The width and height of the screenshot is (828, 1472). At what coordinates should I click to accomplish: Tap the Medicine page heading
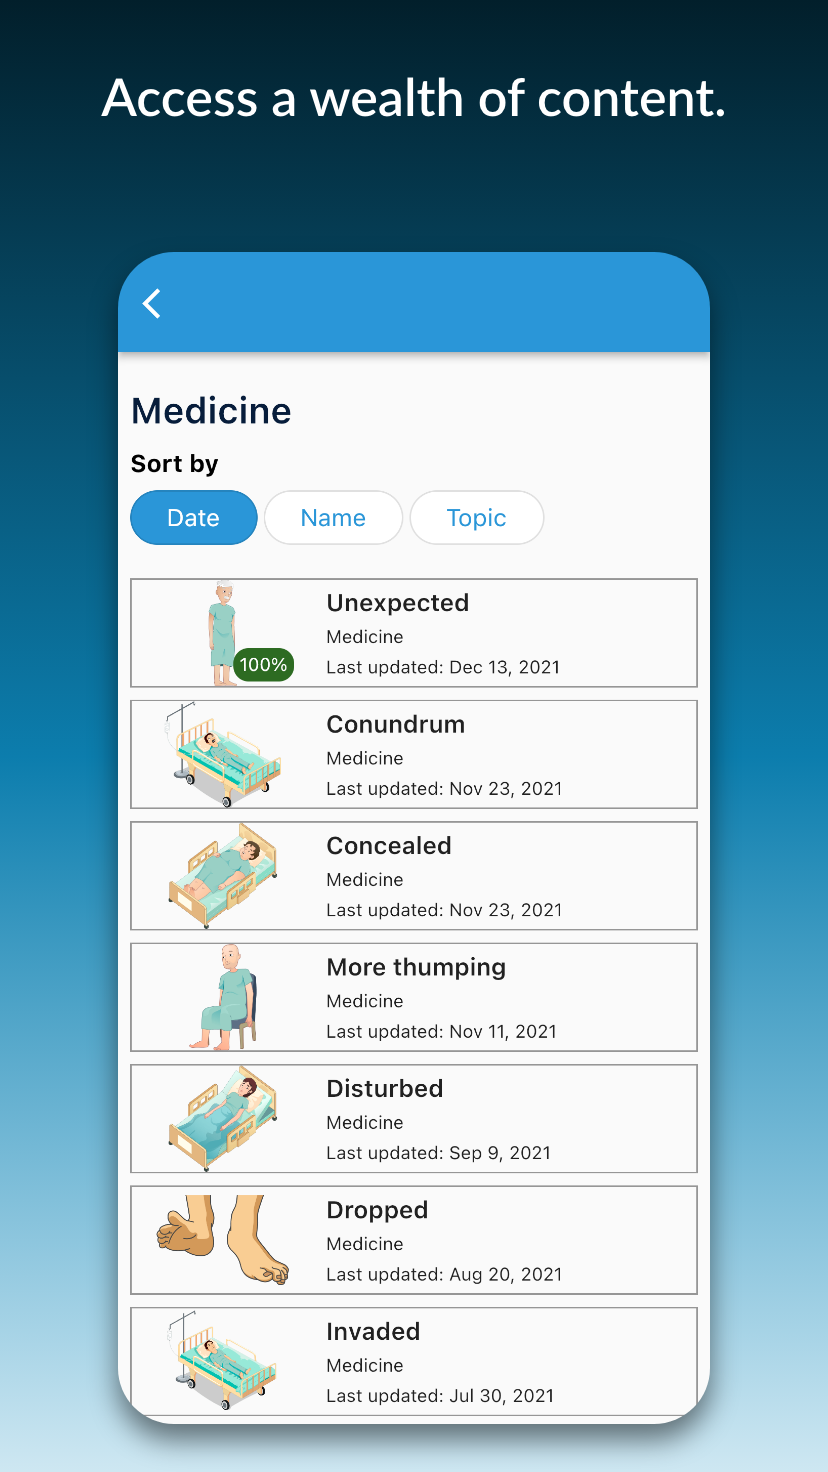click(x=211, y=410)
